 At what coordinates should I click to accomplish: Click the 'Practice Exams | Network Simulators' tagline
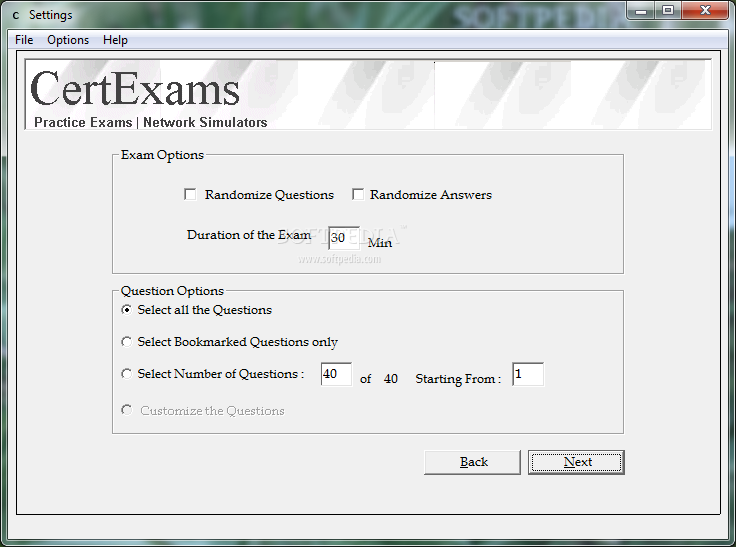pyautogui.click(x=151, y=123)
